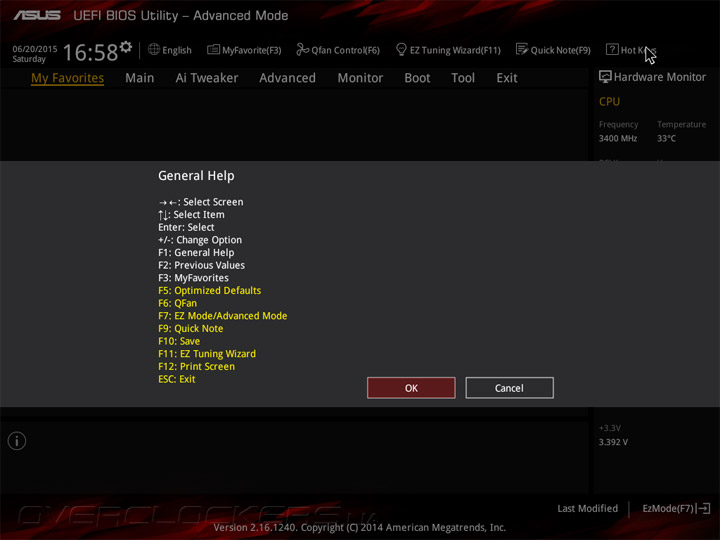Click the ESC: Exit line
The width and height of the screenshot is (720, 540).
click(x=177, y=379)
